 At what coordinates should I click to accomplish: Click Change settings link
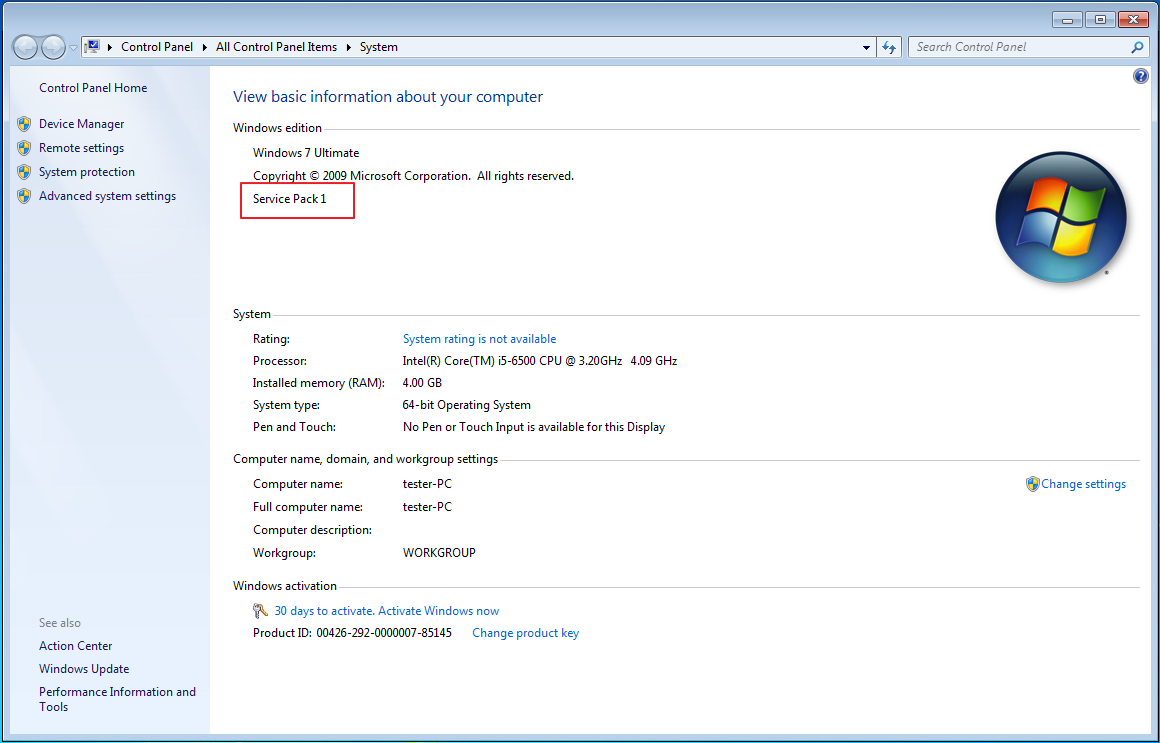coord(1083,483)
